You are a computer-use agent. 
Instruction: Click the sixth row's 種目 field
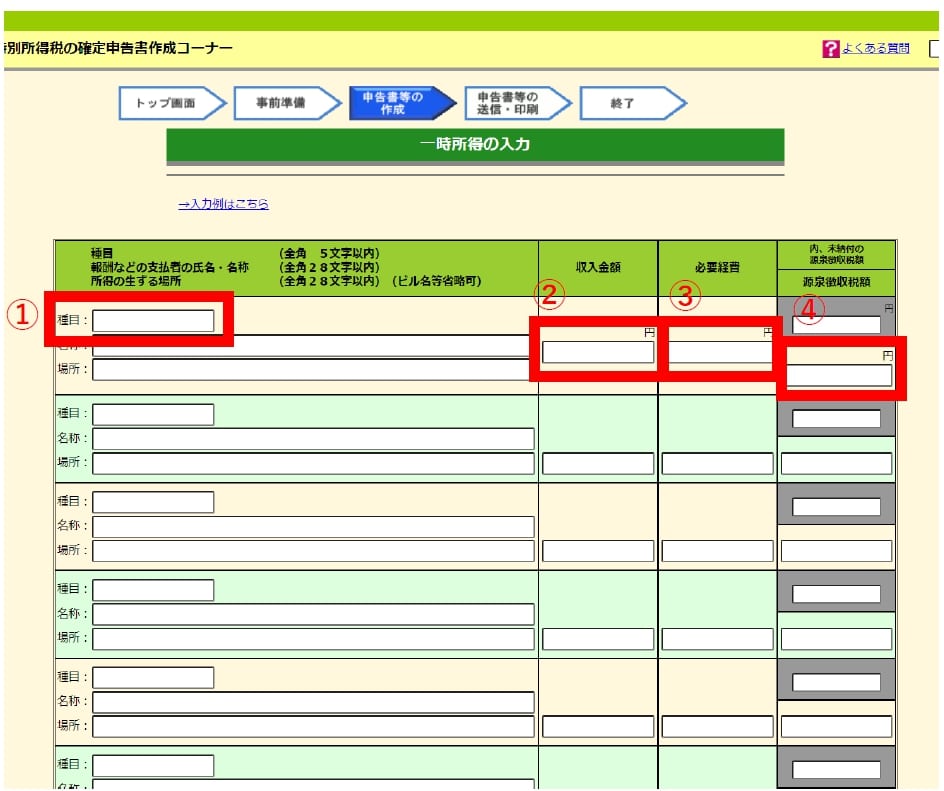(153, 765)
